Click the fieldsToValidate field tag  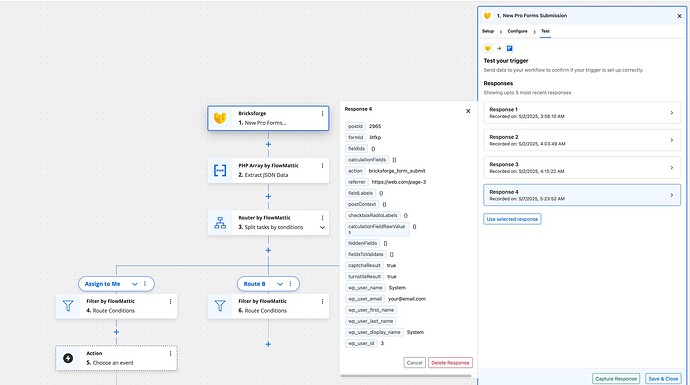(x=366, y=254)
